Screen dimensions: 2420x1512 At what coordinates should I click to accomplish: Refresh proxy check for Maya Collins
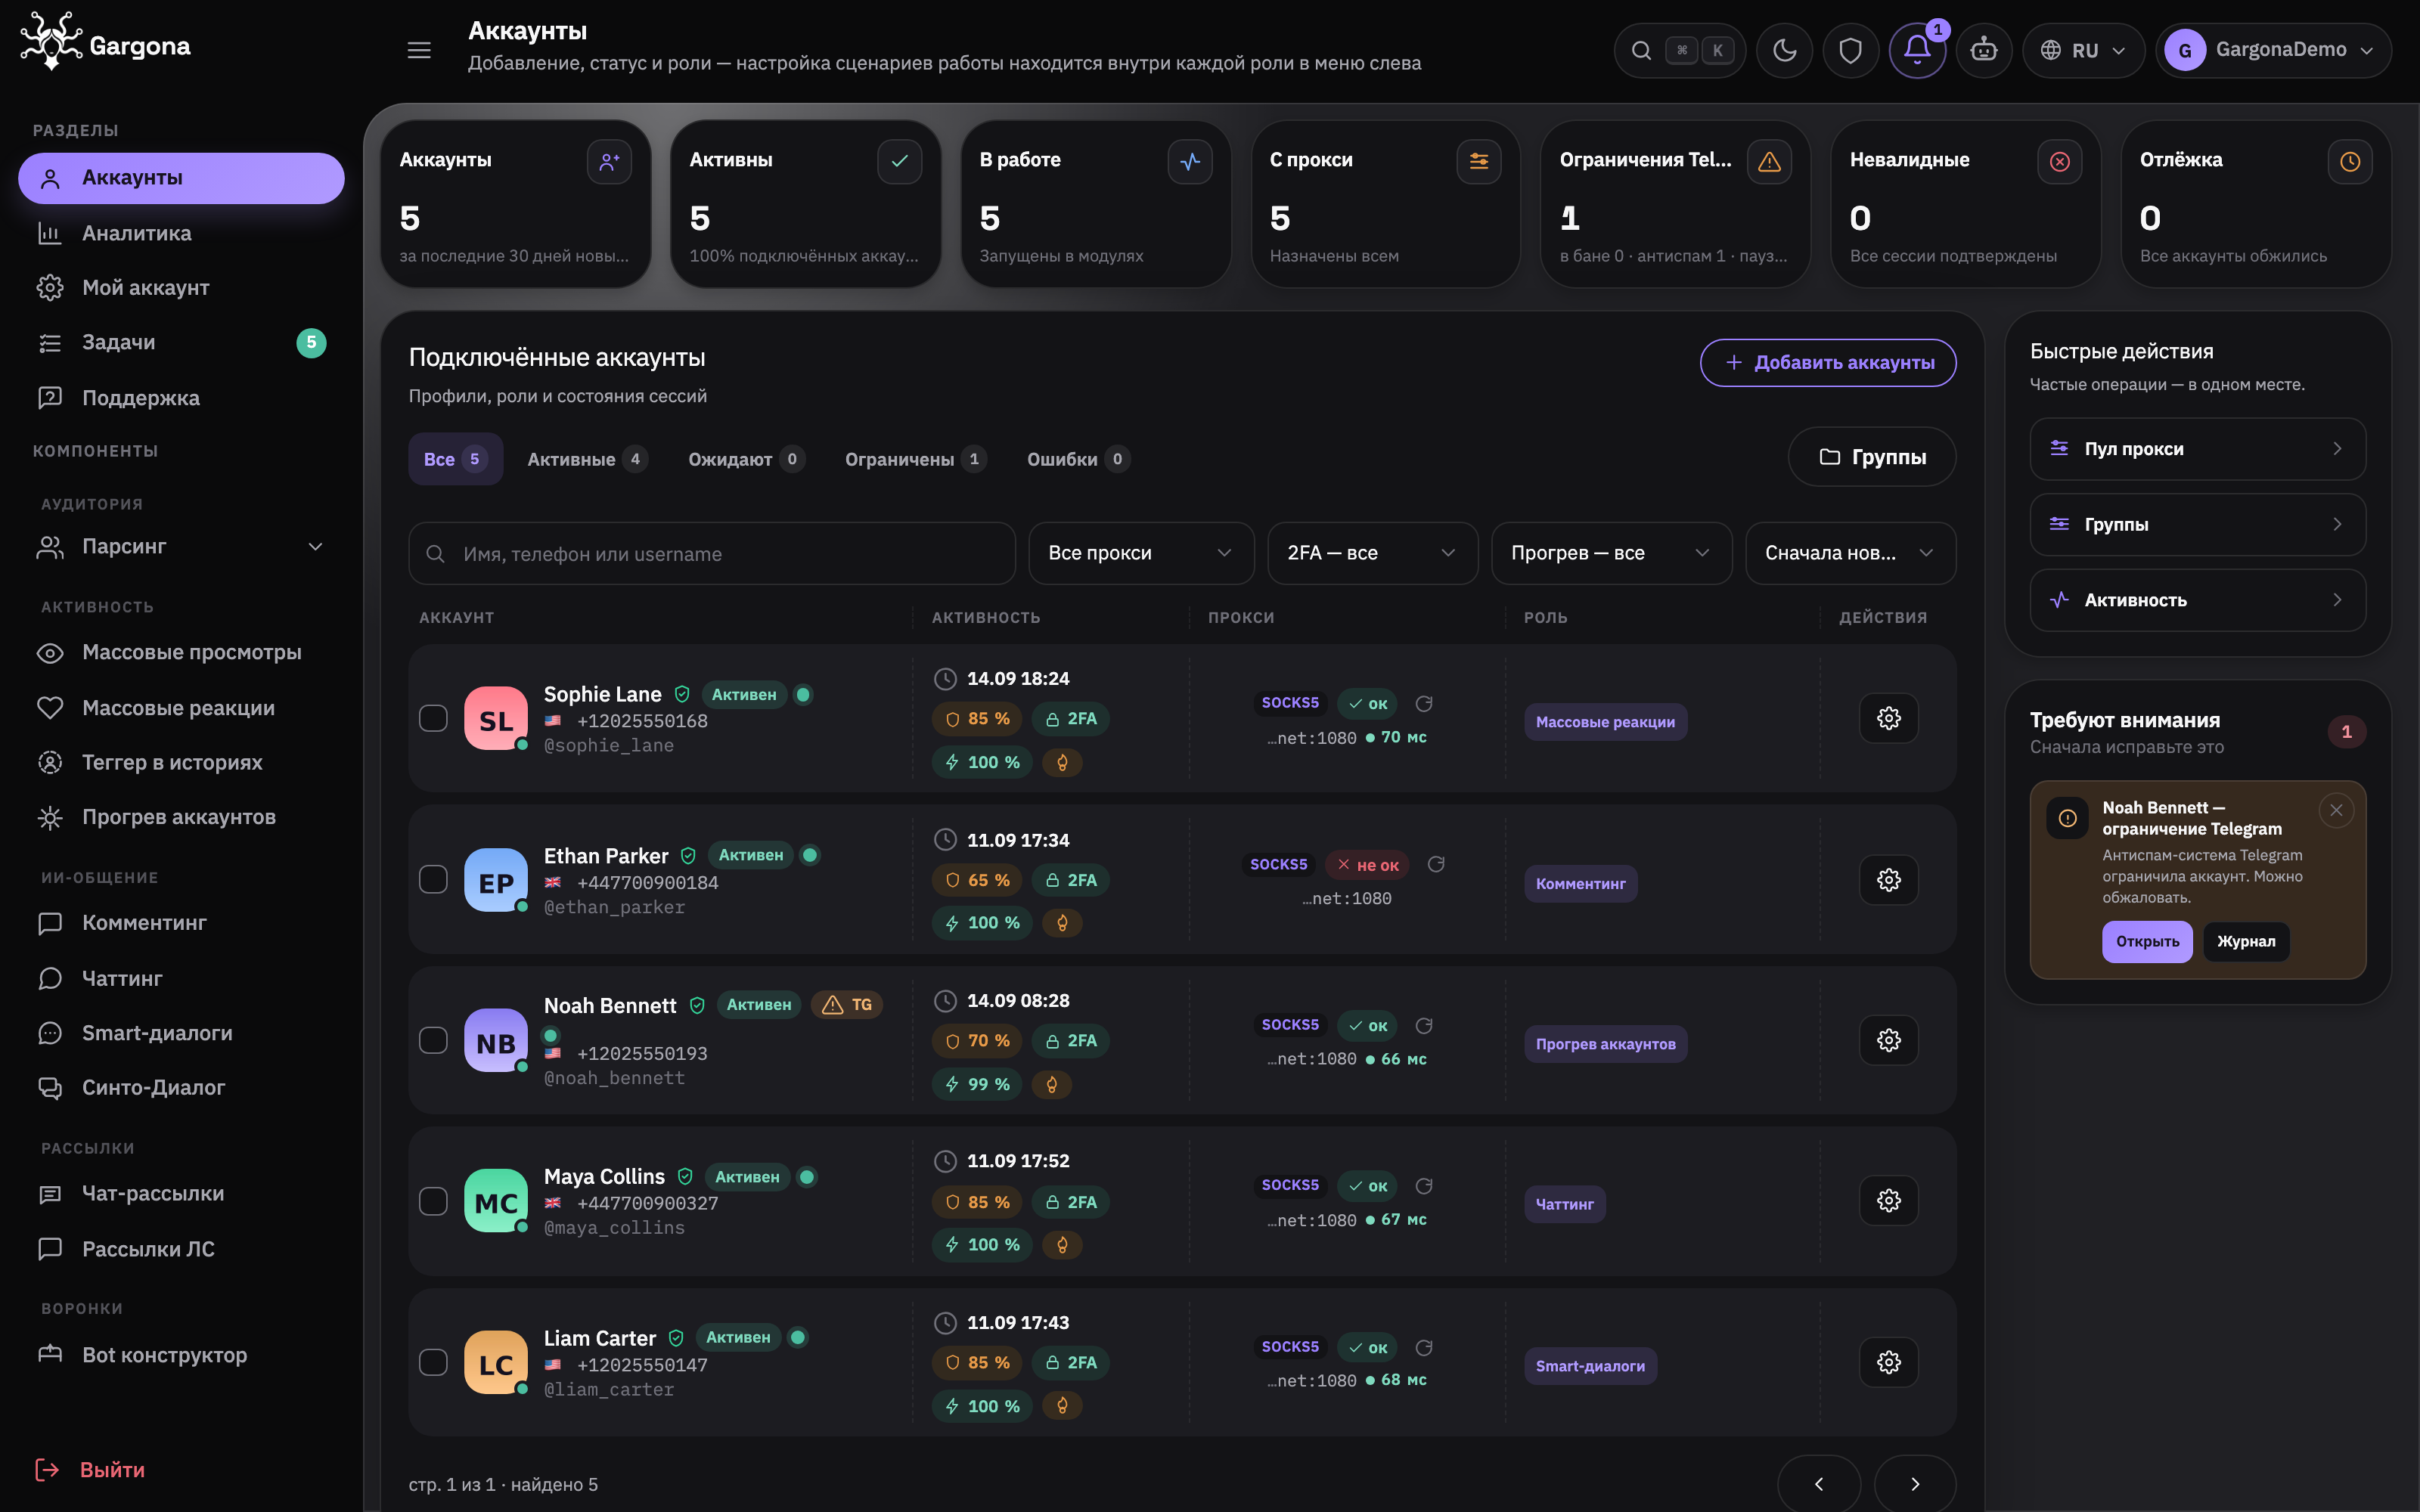pos(1424,1186)
